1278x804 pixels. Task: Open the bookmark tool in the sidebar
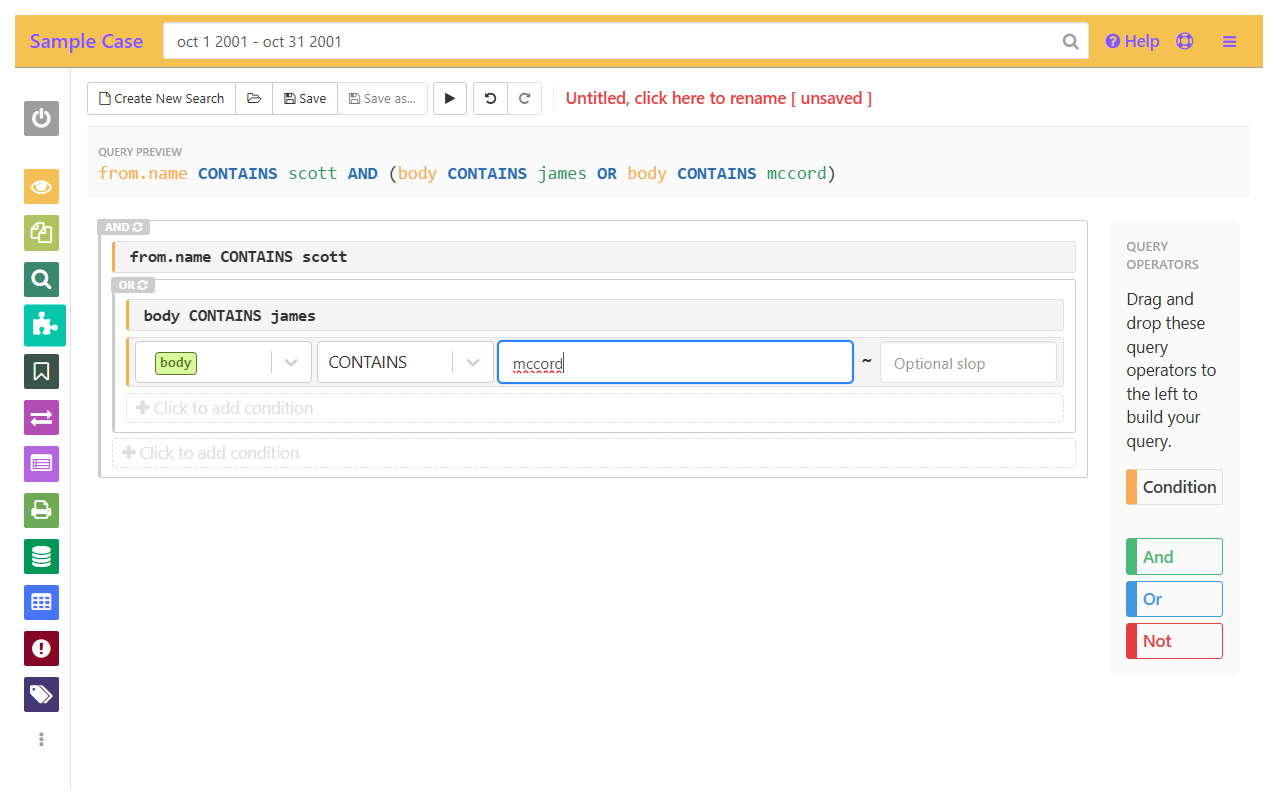pyautogui.click(x=41, y=371)
